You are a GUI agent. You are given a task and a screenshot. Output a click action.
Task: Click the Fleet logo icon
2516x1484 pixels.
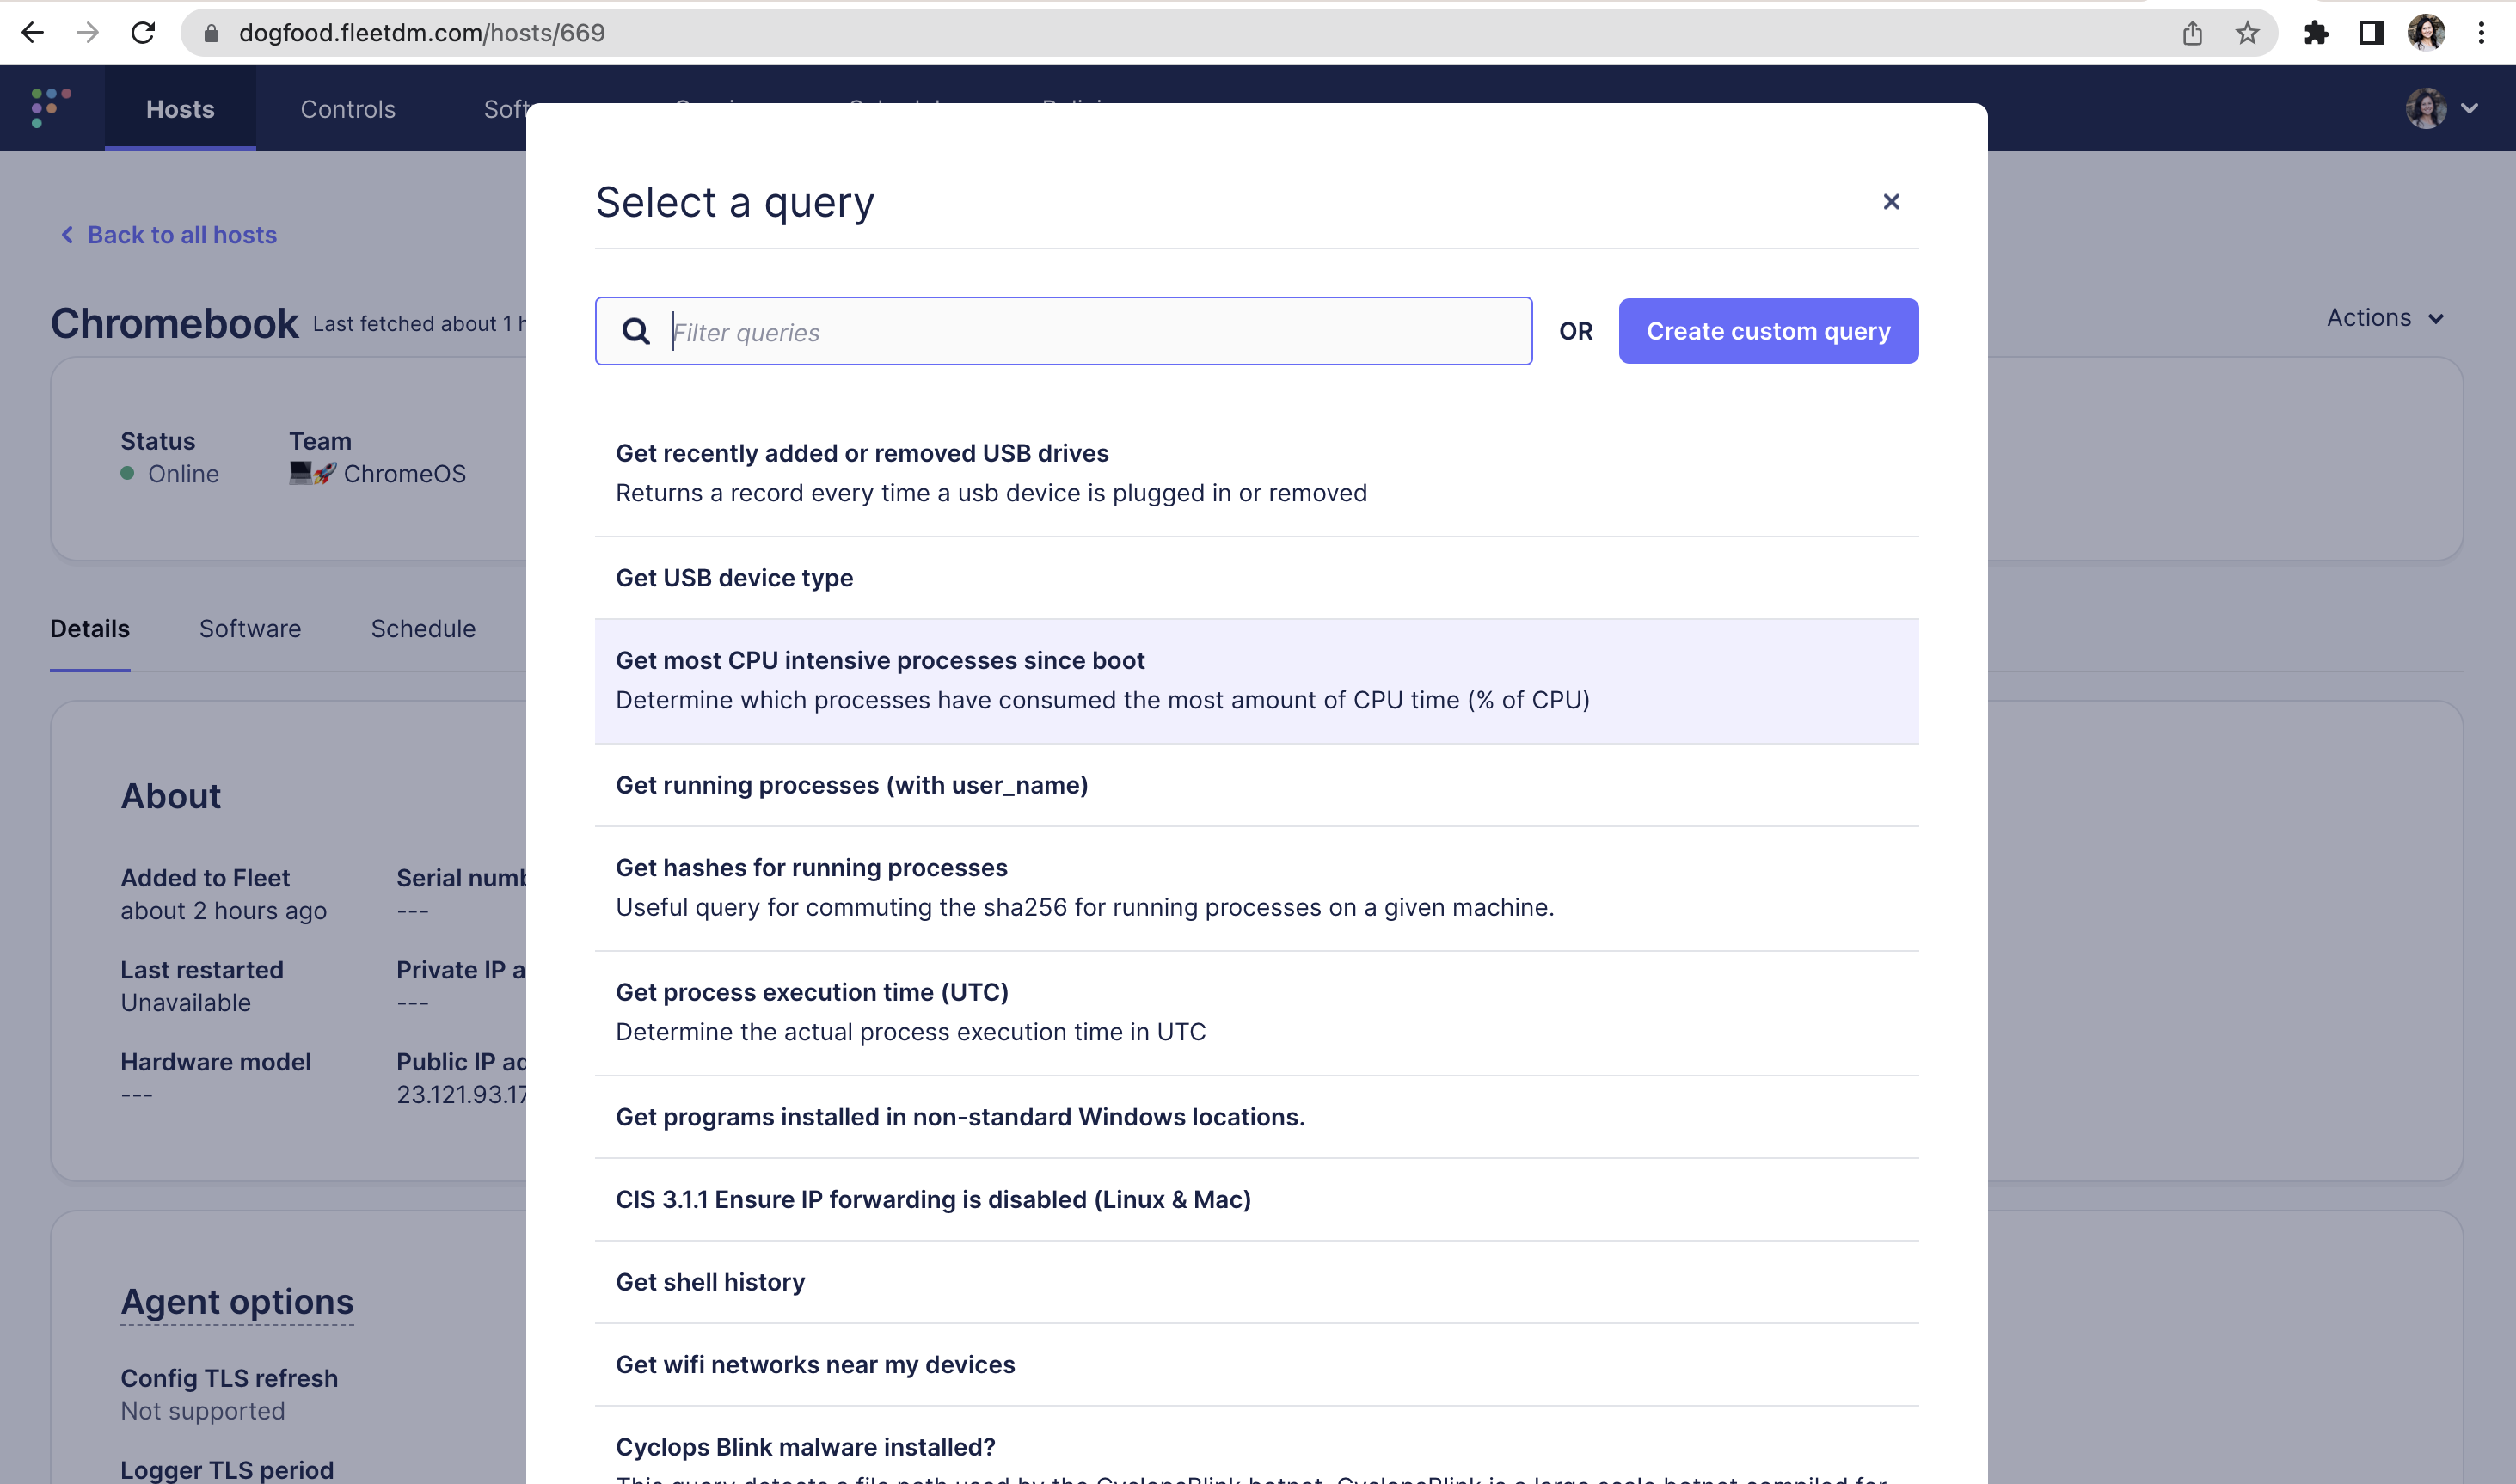pyautogui.click(x=50, y=108)
